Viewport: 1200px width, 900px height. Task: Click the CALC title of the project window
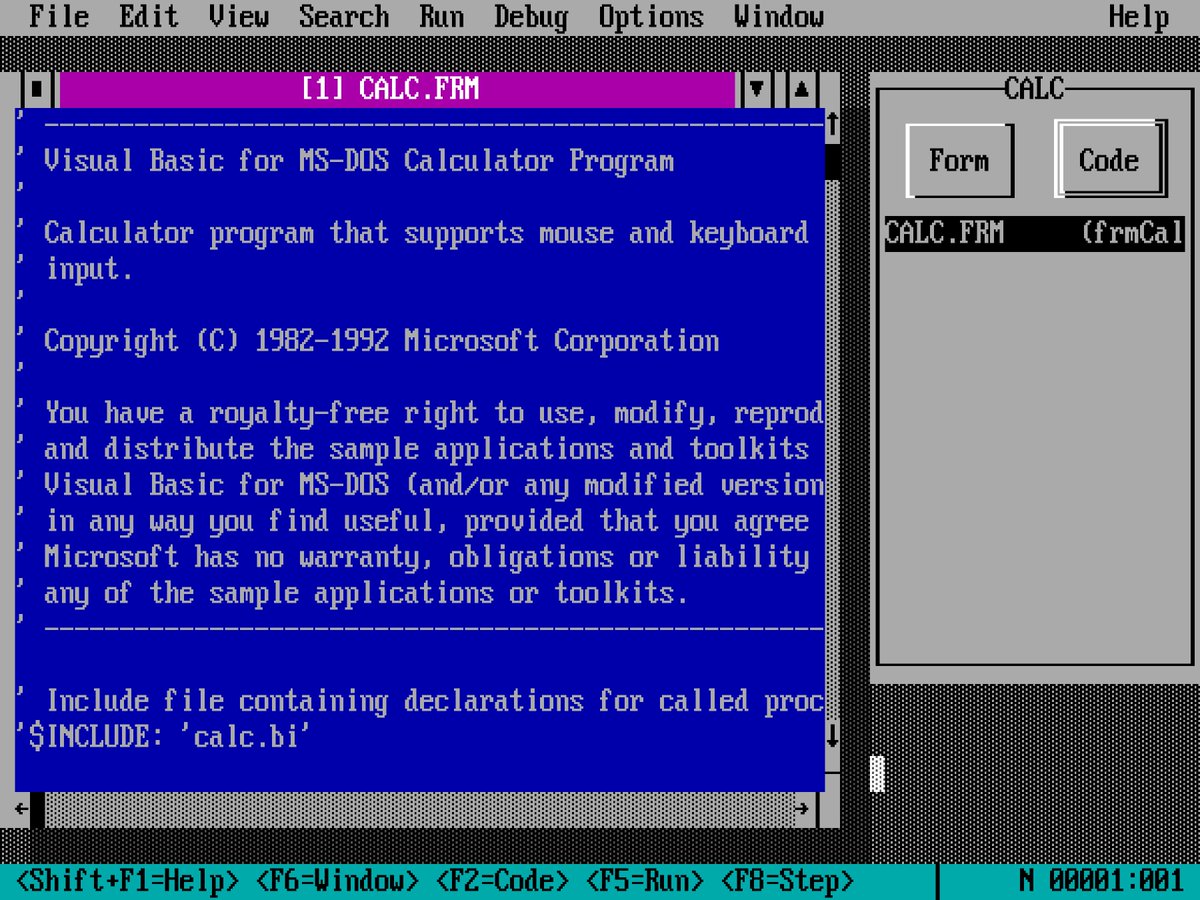tap(1034, 89)
